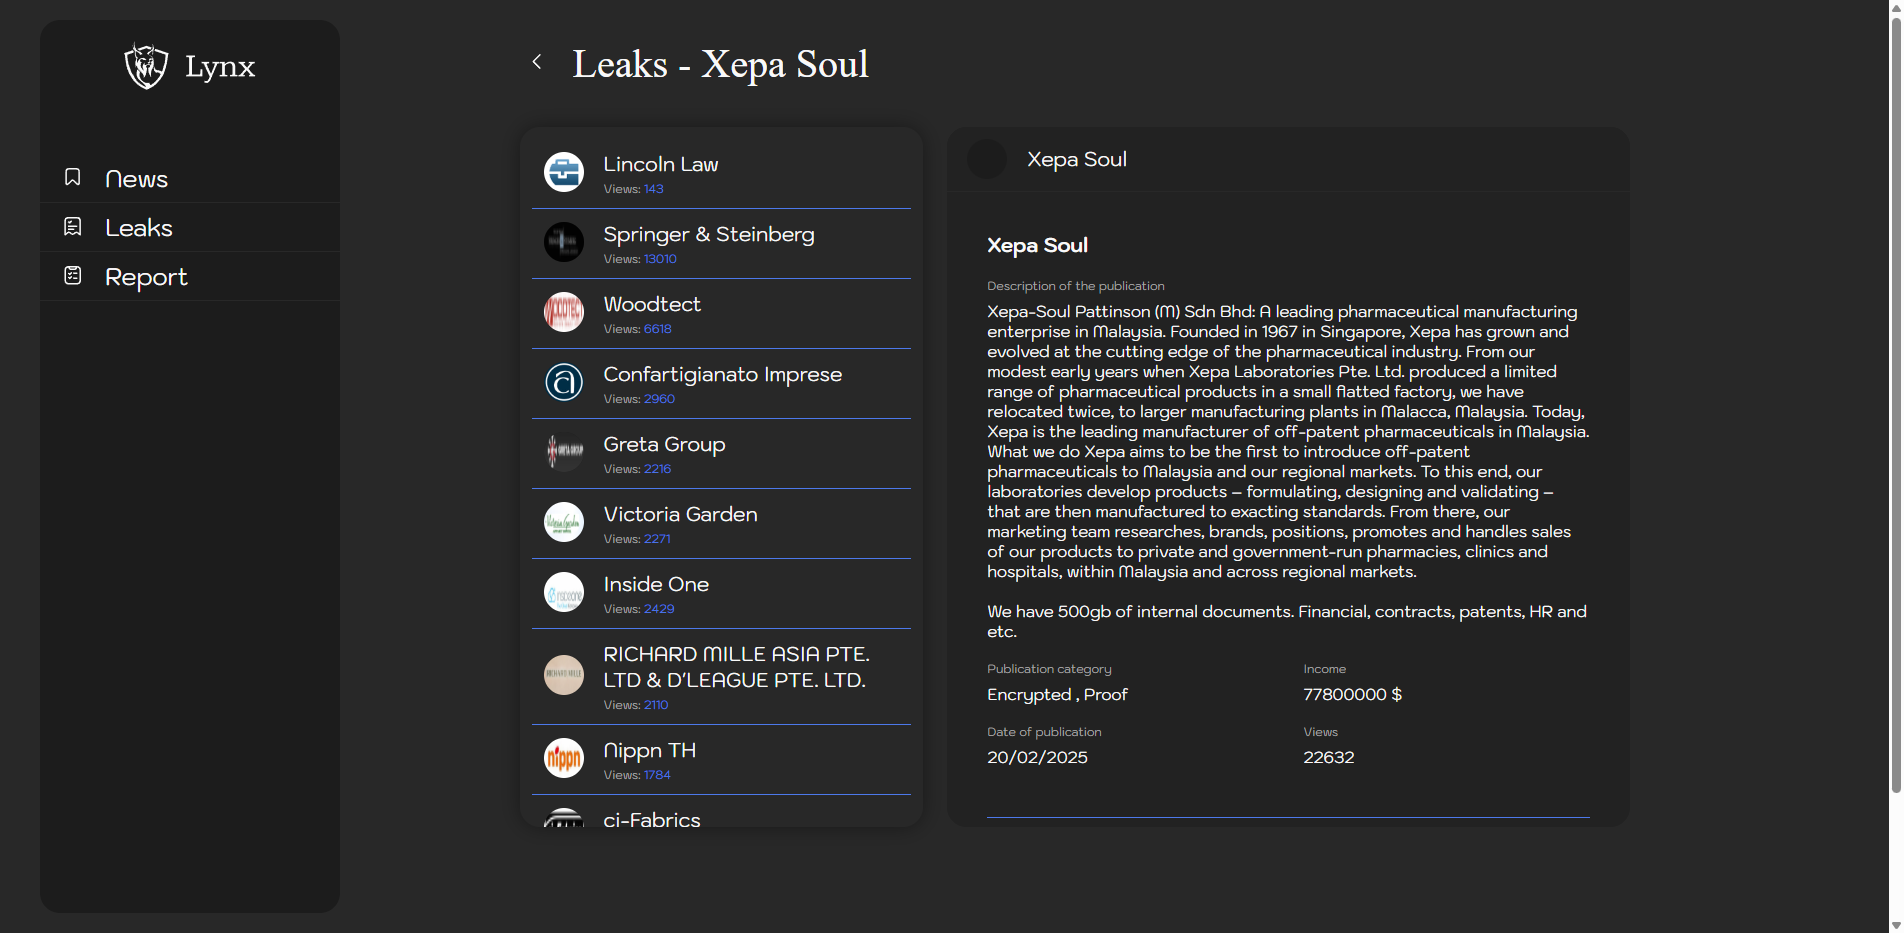Image resolution: width=1904 pixels, height=933 pixels.
Task: Click the Lincoln Law briefcase logo
Action: (564, 172)
